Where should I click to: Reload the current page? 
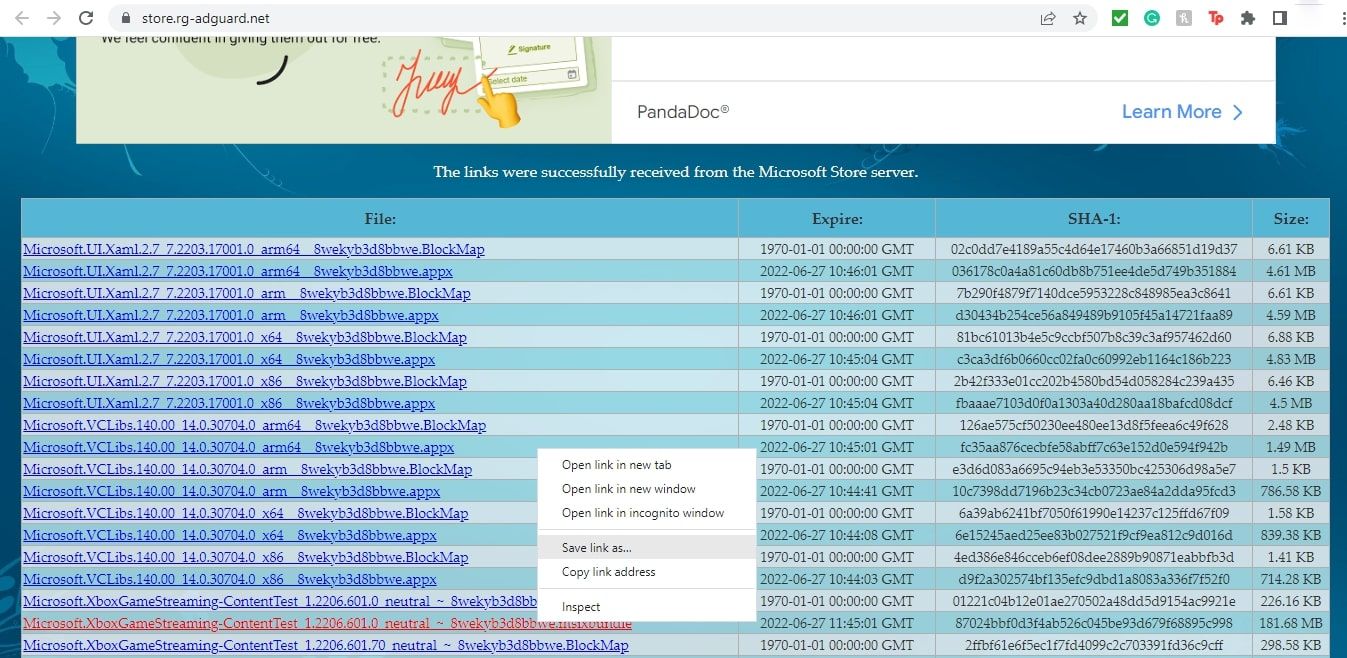pyautogui.click(x=86, y=18)
